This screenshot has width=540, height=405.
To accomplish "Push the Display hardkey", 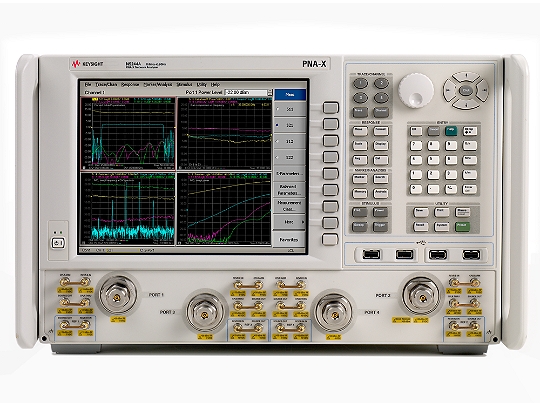I will (x=381, y=145).
